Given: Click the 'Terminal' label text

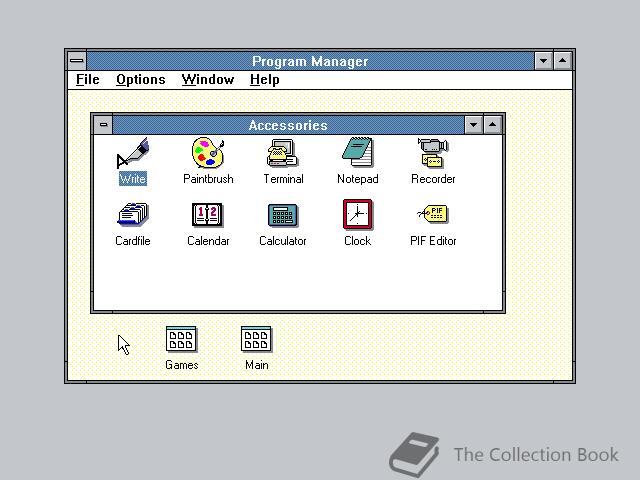Looking at the screenshot, I should click(283, 179).
